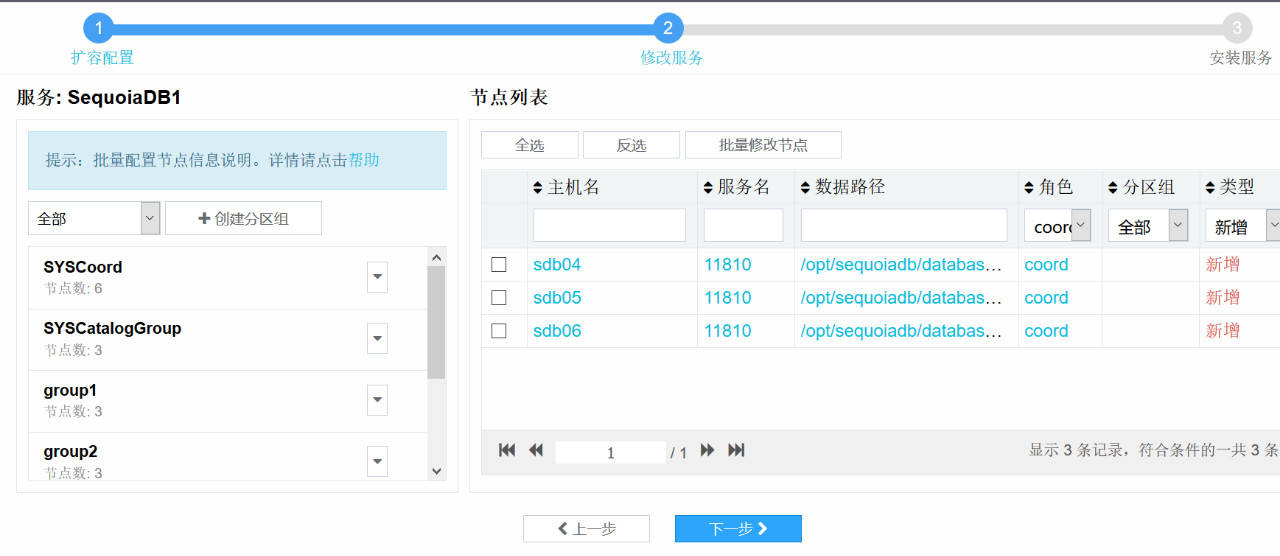
Task: Open the 帮助 link in the tip
Action: tap(364, 160)
